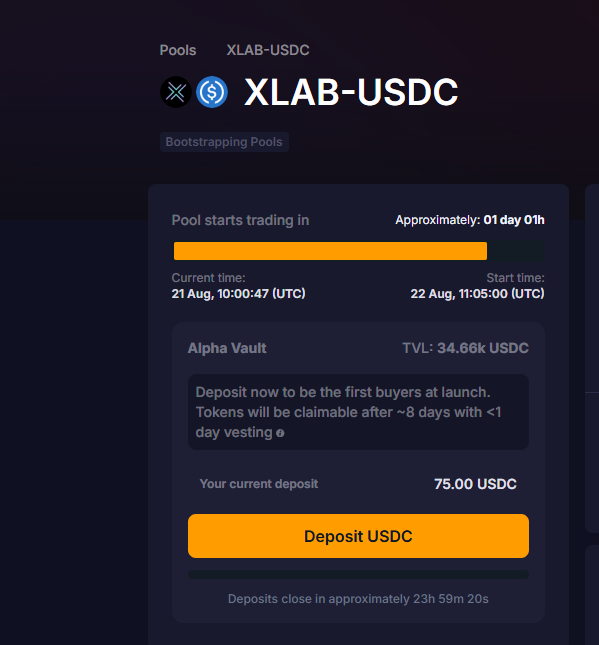599x645 pixels.
Task: Click the empty deposit progress bar below button
Action: coord(358,574)
